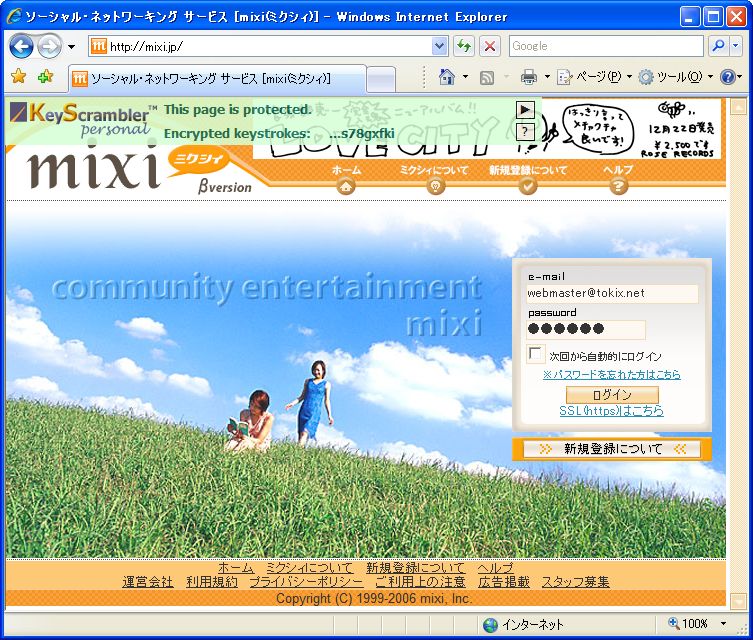Click the Google search box
Screen dimensions: 753x640
(606, 46)
